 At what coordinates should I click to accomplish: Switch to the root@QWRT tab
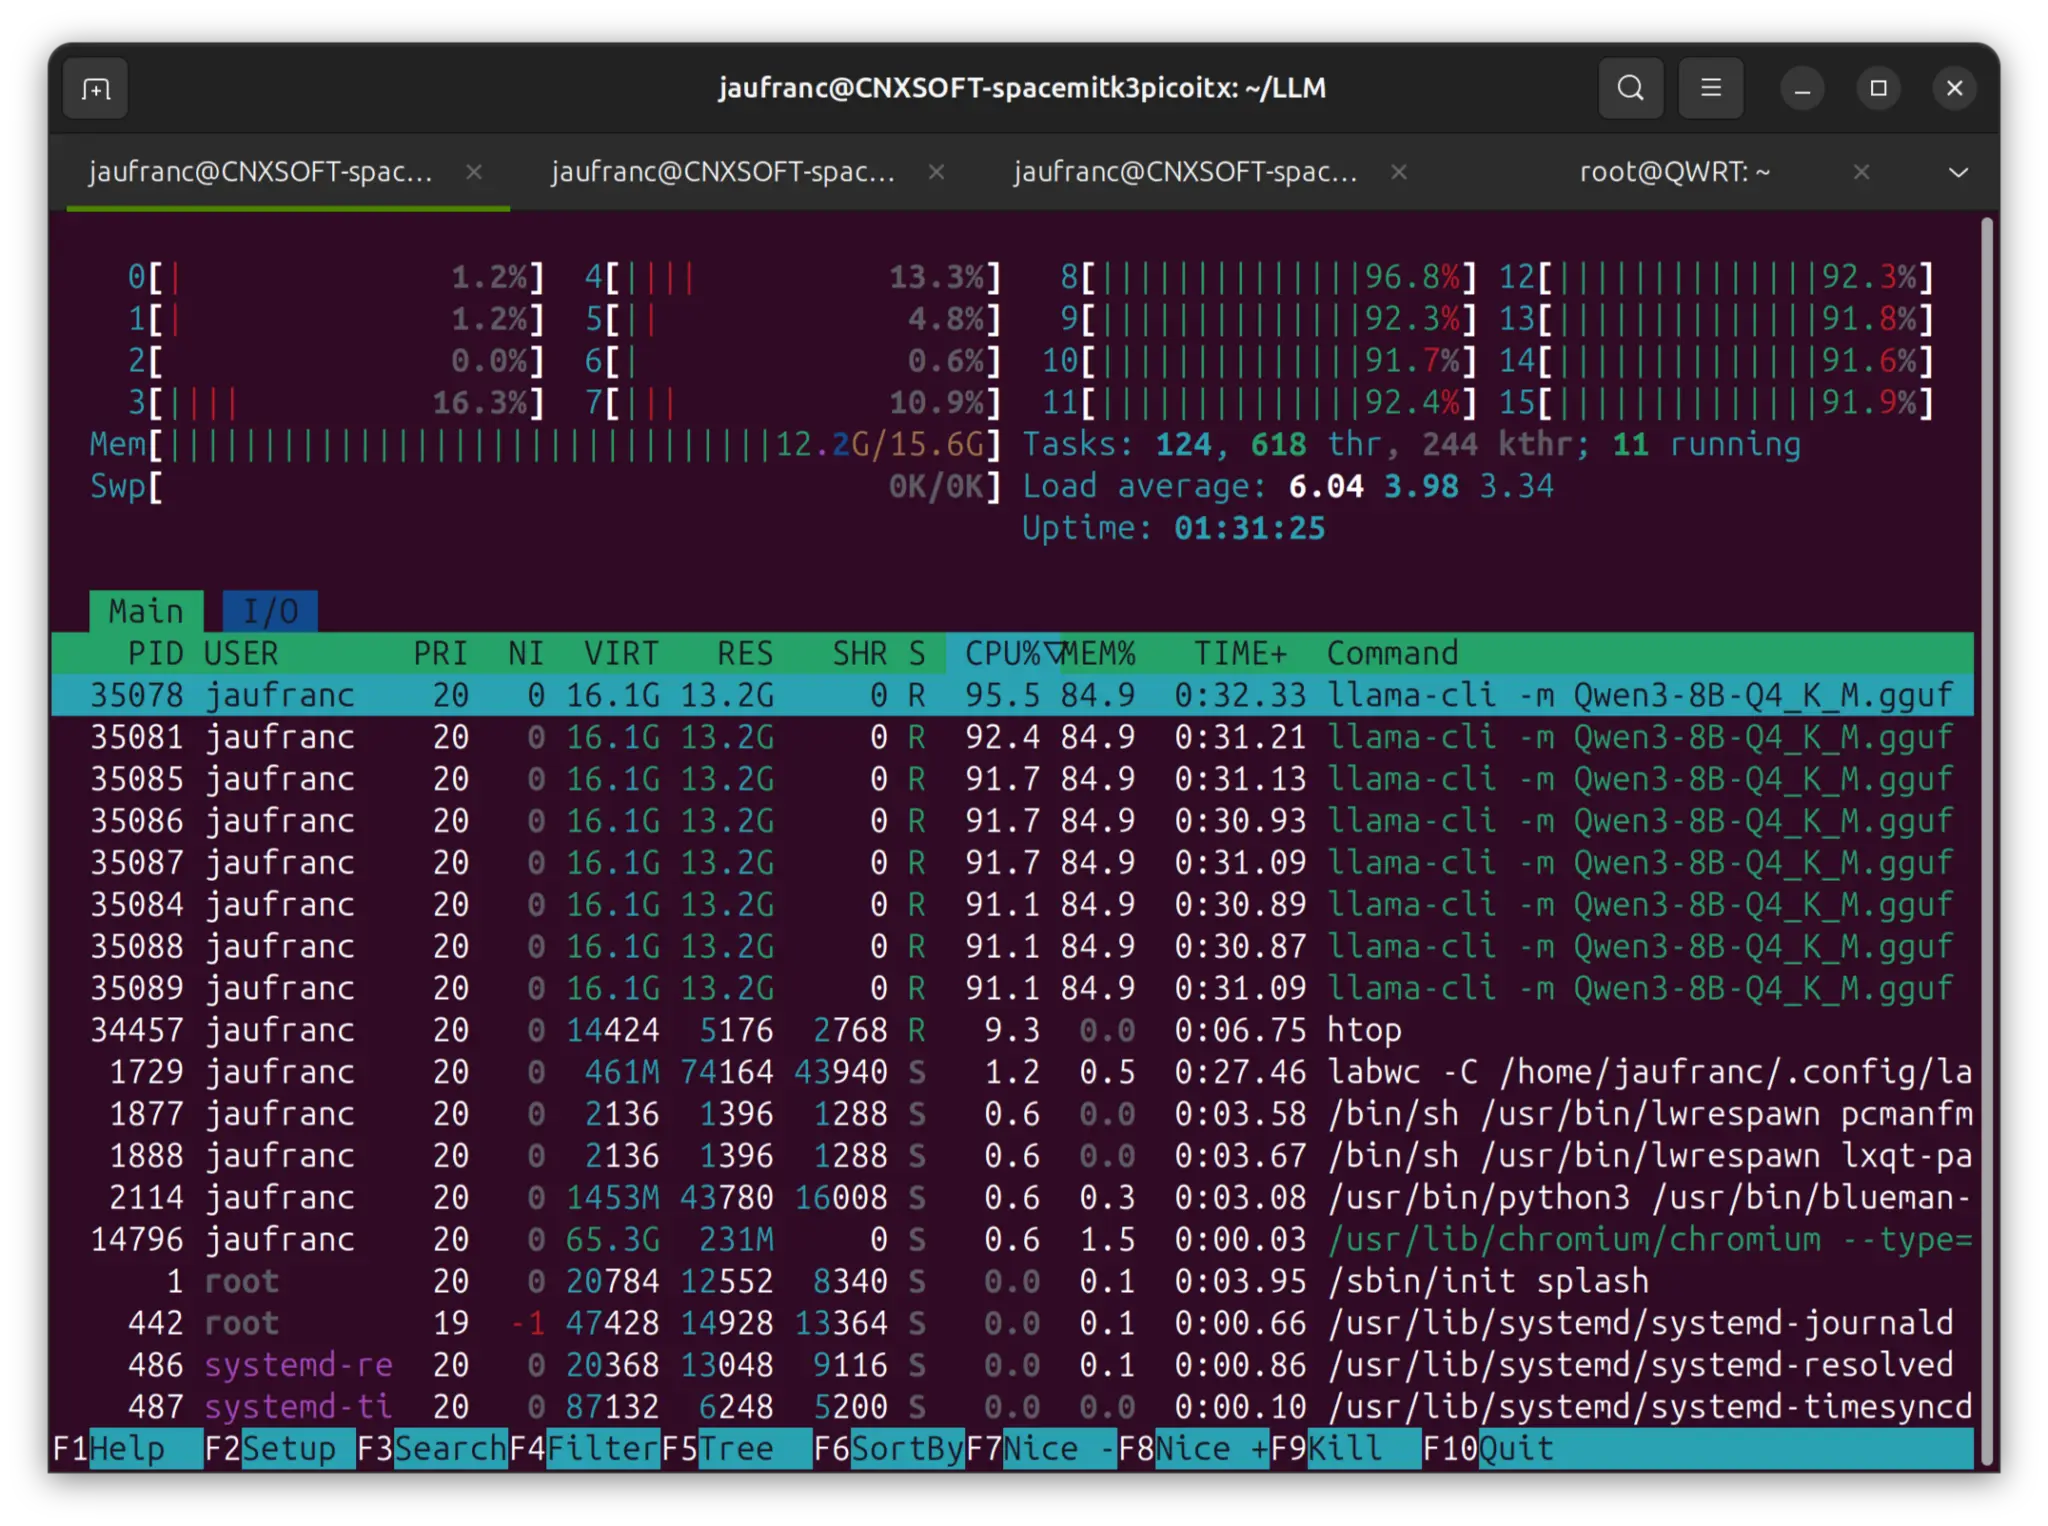point(1675,172)
